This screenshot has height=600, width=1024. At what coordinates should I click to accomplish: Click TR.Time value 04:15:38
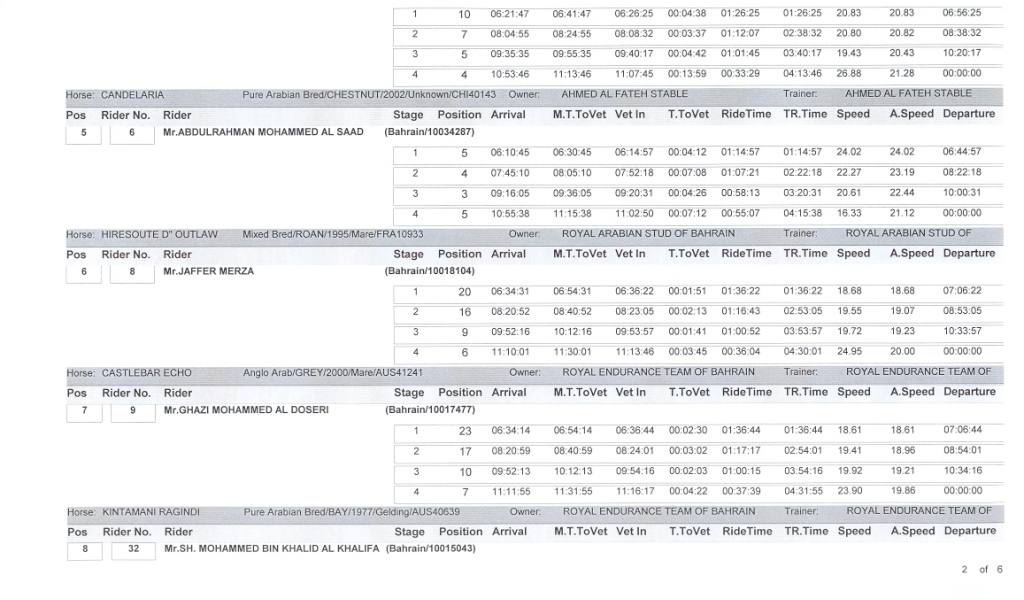803,213
